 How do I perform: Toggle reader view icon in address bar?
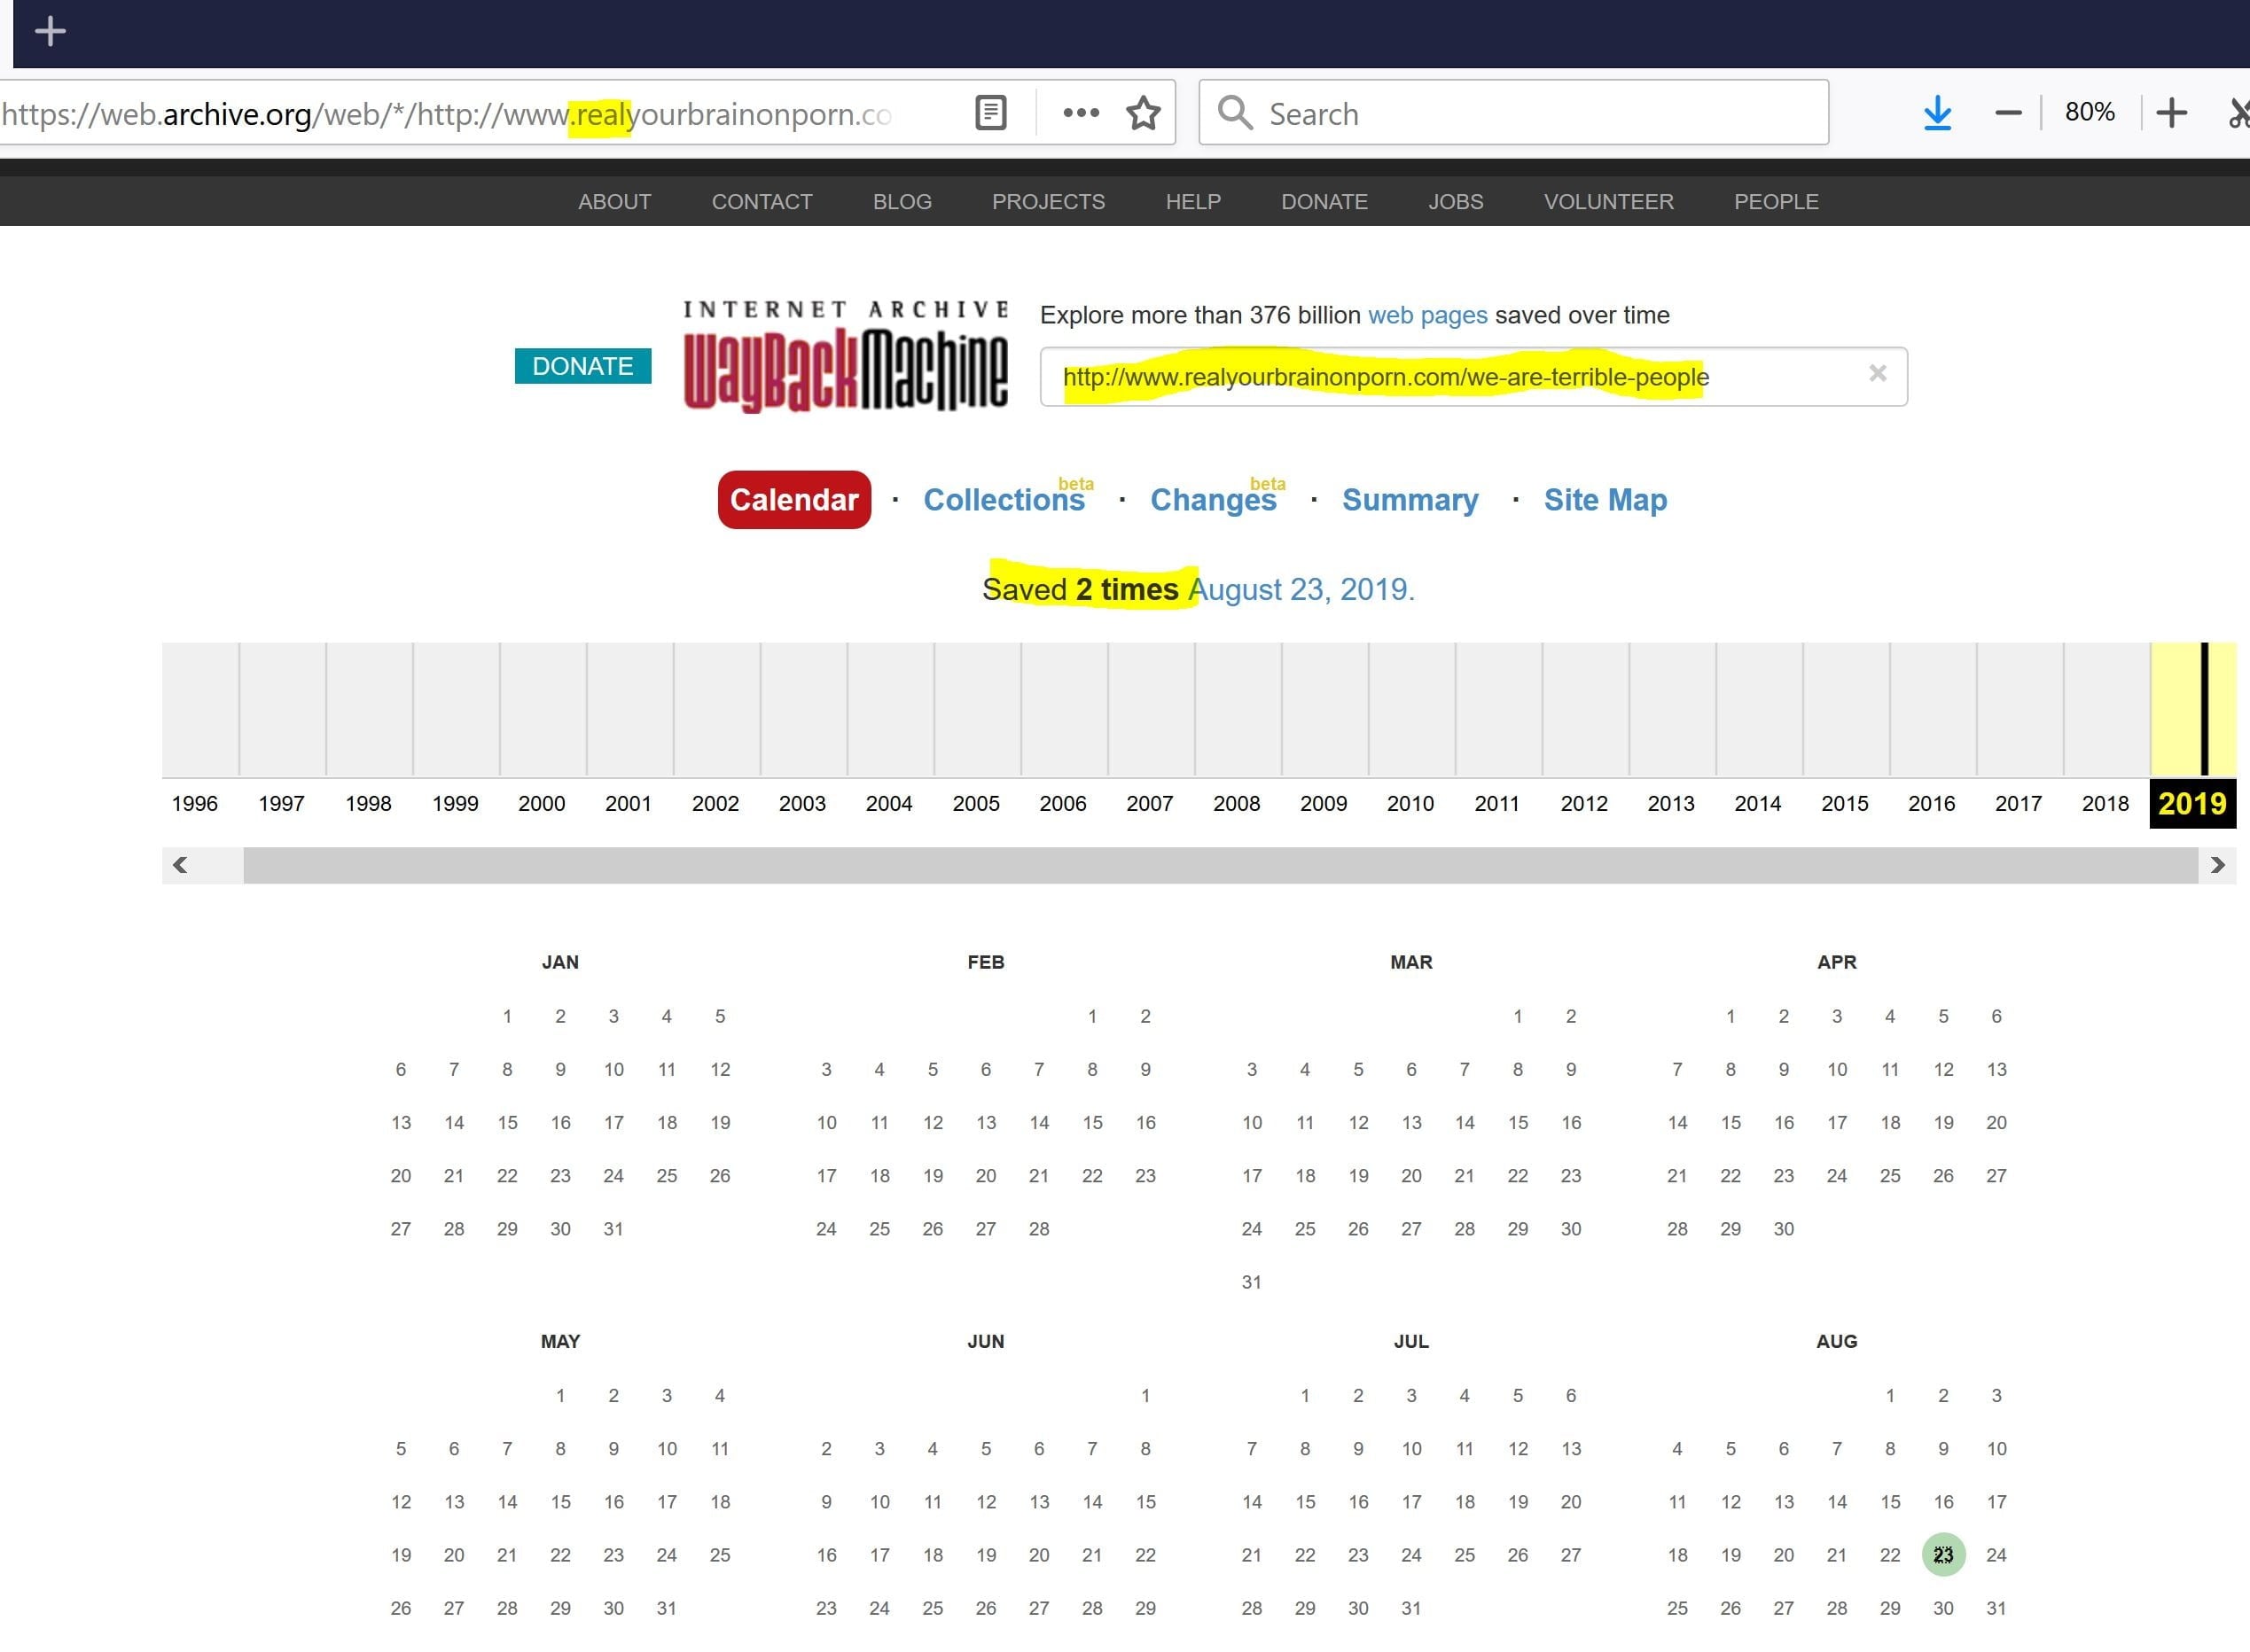(x=990, y=113)
